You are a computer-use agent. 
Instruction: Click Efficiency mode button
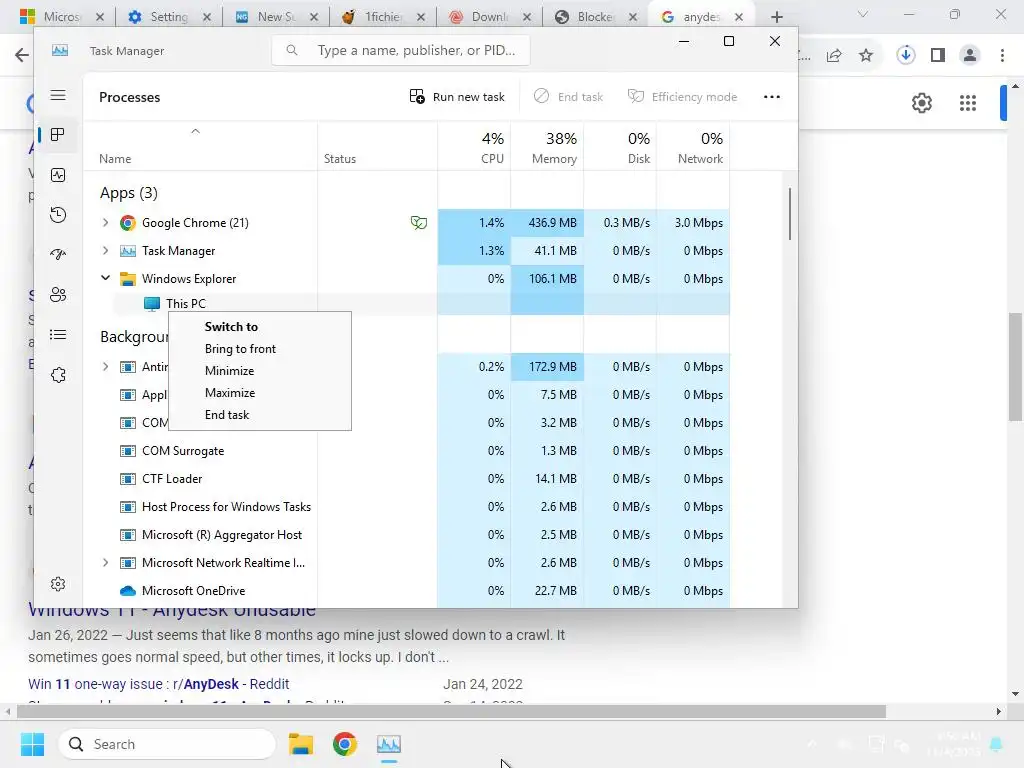coord(682,97)
